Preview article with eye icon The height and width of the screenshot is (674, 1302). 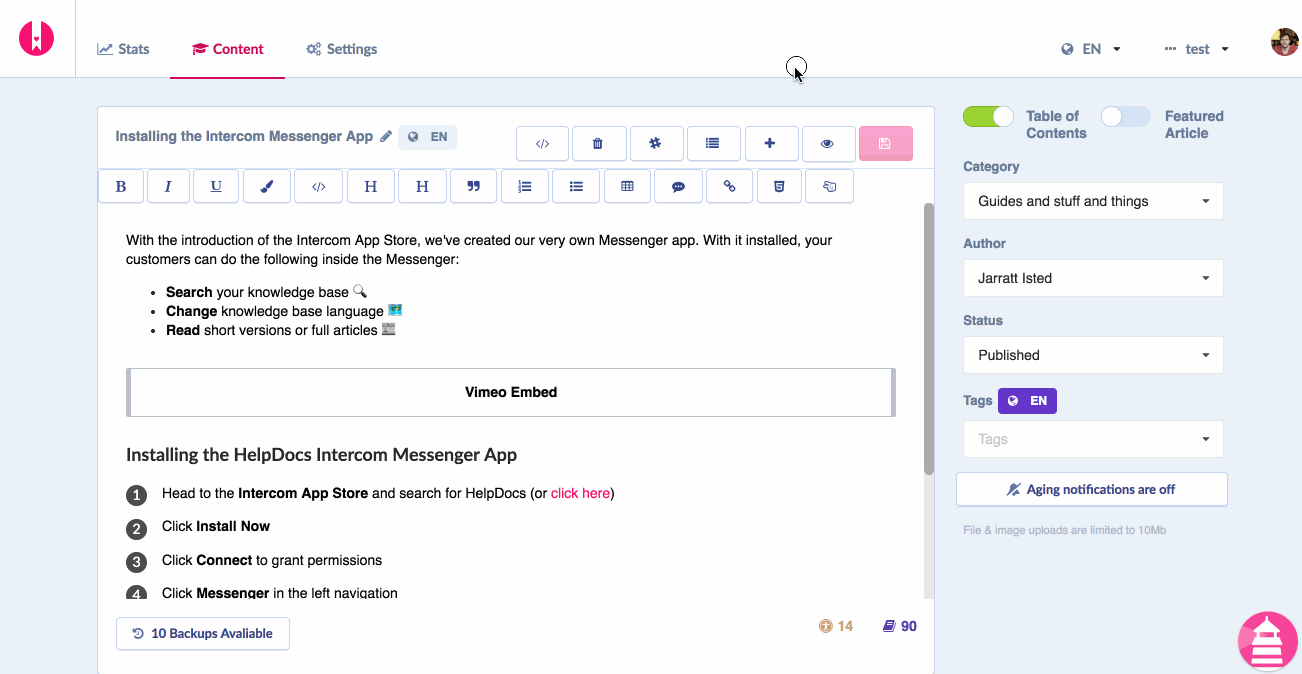click(828, 144)
